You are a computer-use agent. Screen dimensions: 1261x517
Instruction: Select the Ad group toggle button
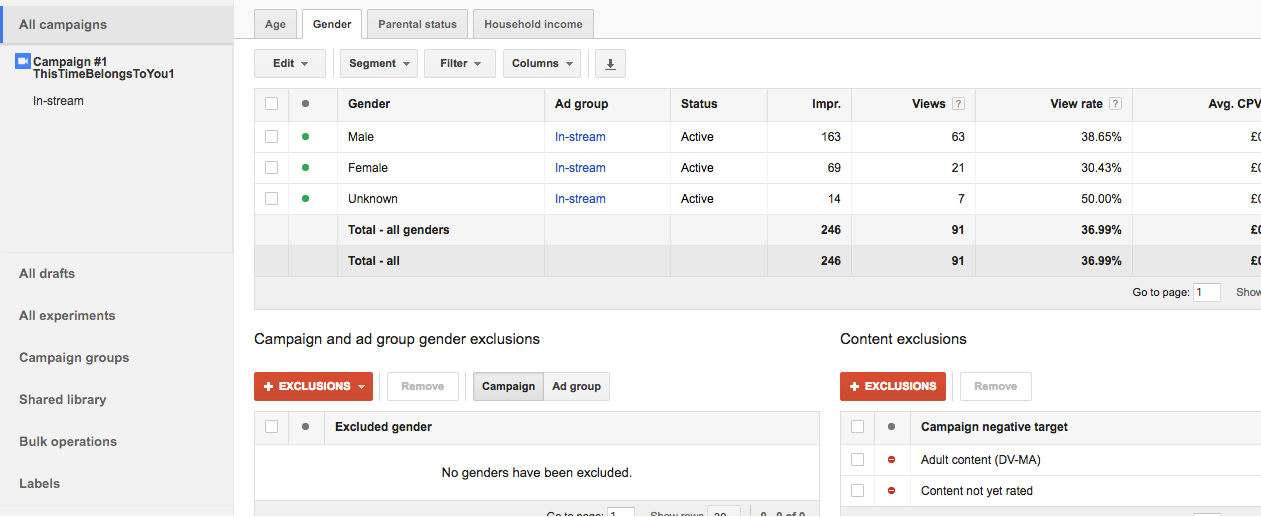click(576, 386)
